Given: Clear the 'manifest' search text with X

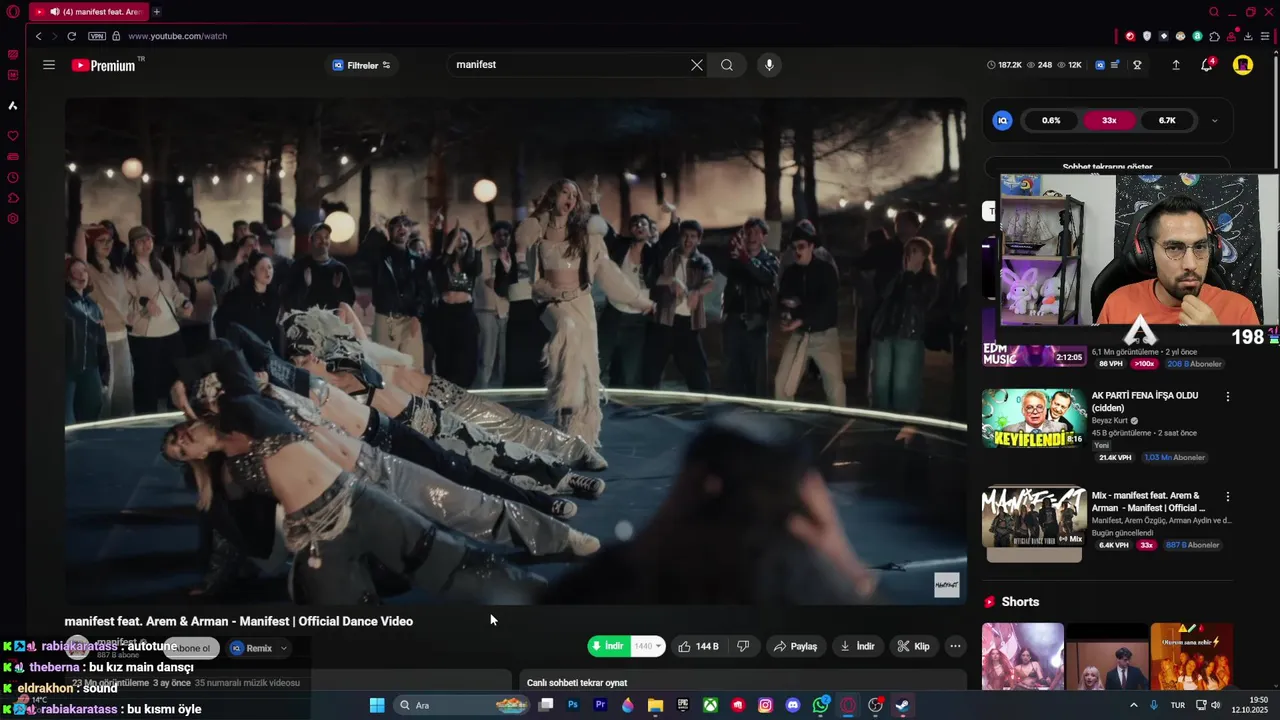Looking at the screenshot, I should coord(697,65).
